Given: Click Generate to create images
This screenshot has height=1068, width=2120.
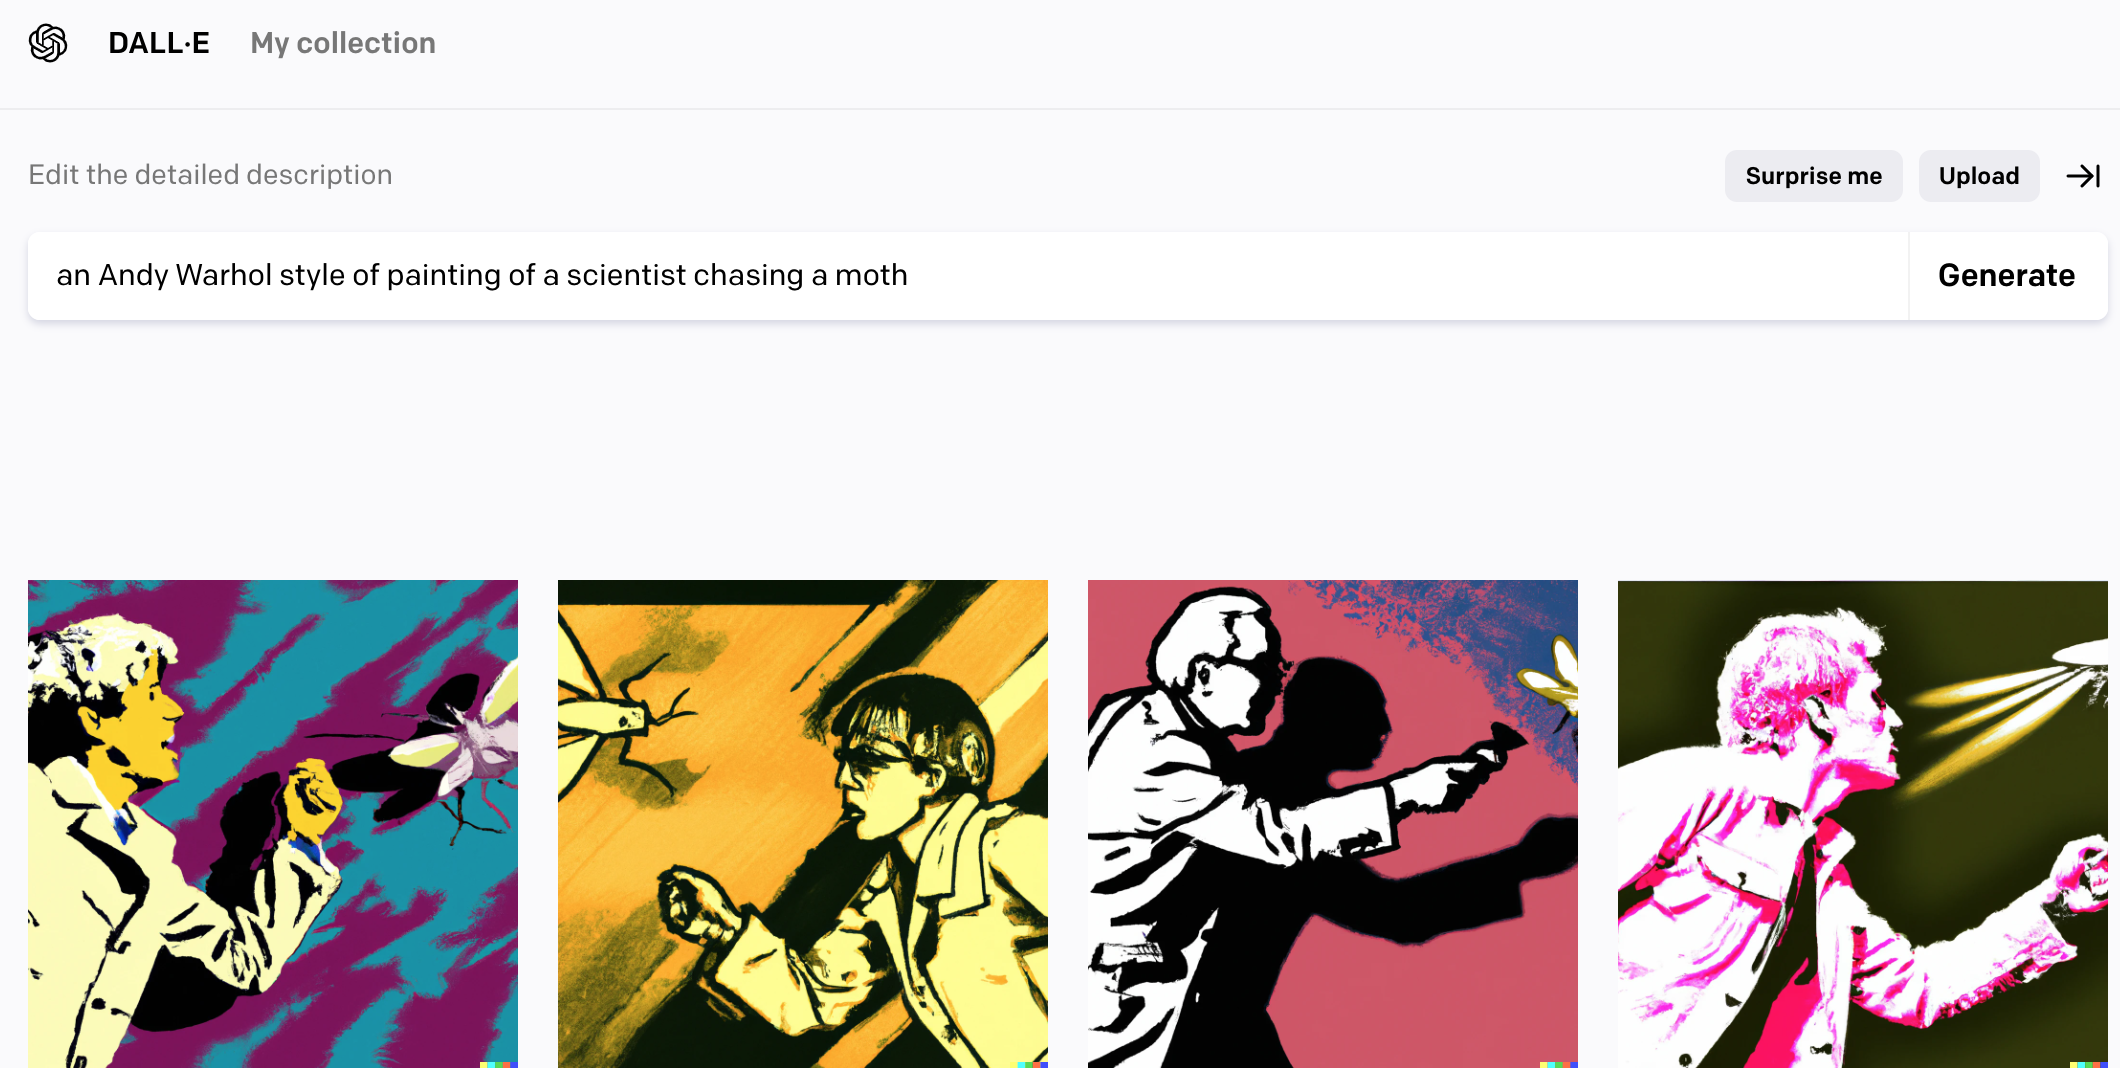Looking at the screenshot, I should (2007, 276).
